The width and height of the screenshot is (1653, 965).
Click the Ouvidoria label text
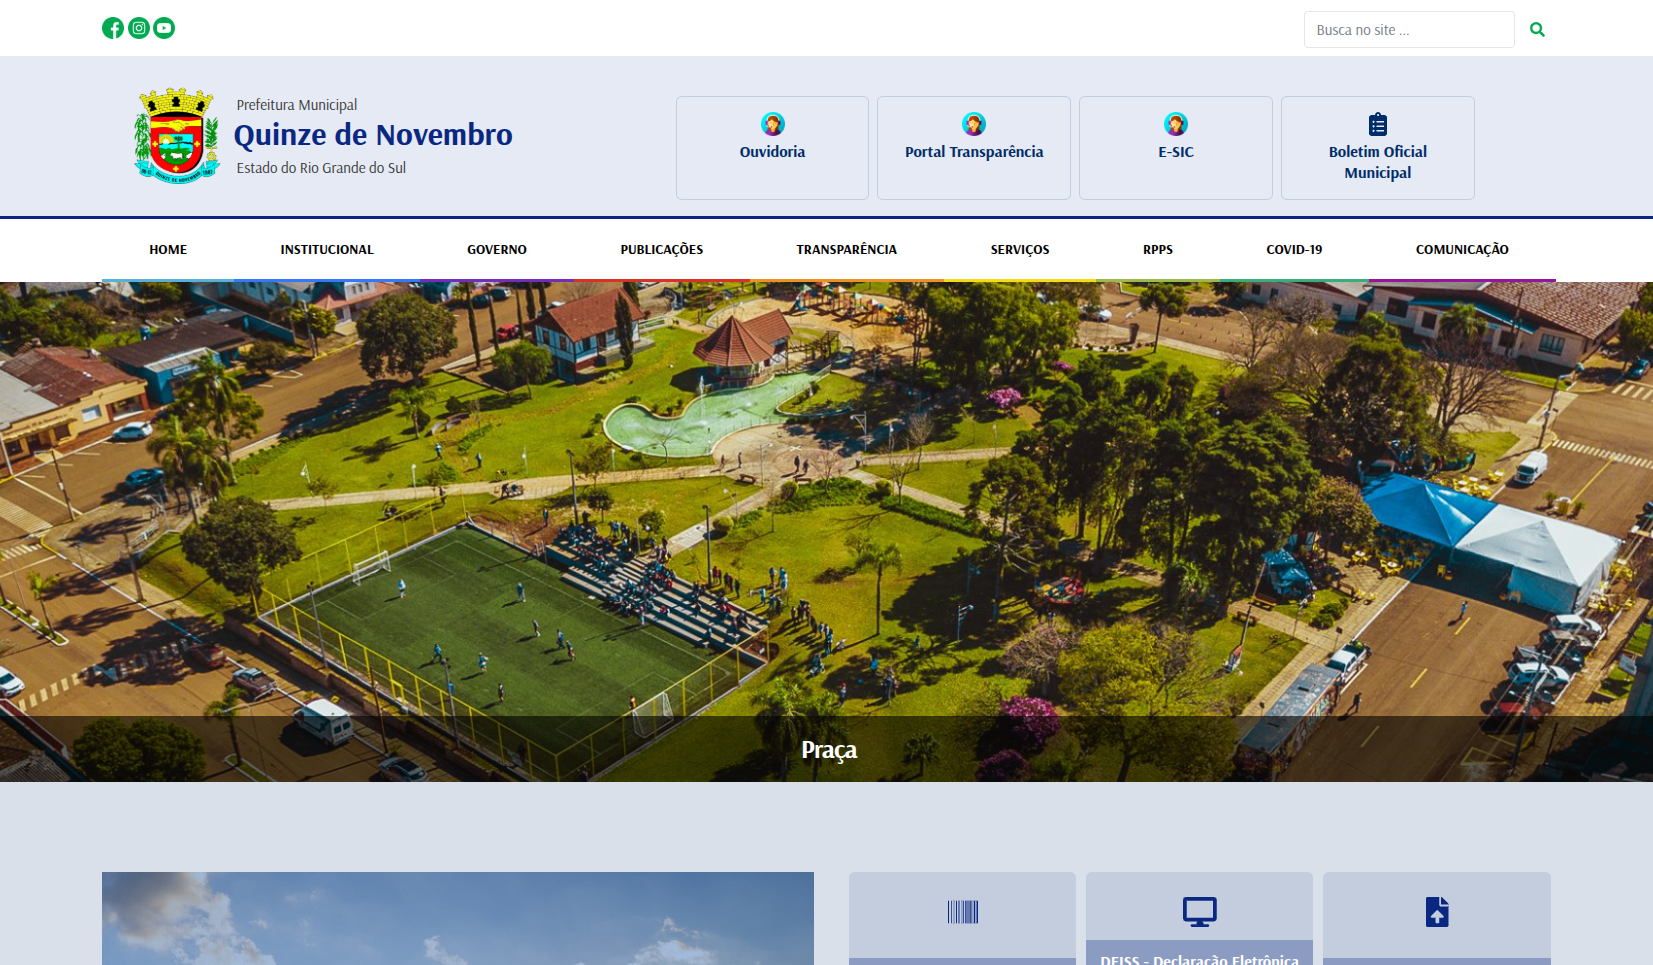tap(772, 152)
